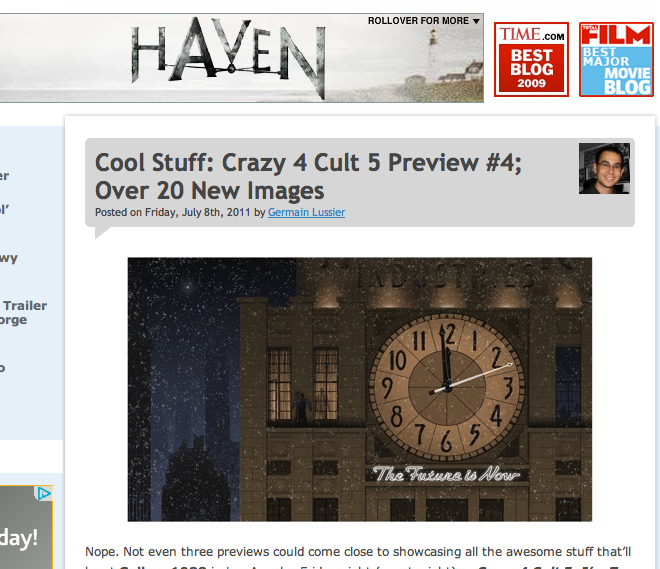Open the Crazy 4 Cult 5 Preview headline

coord(308,176)
